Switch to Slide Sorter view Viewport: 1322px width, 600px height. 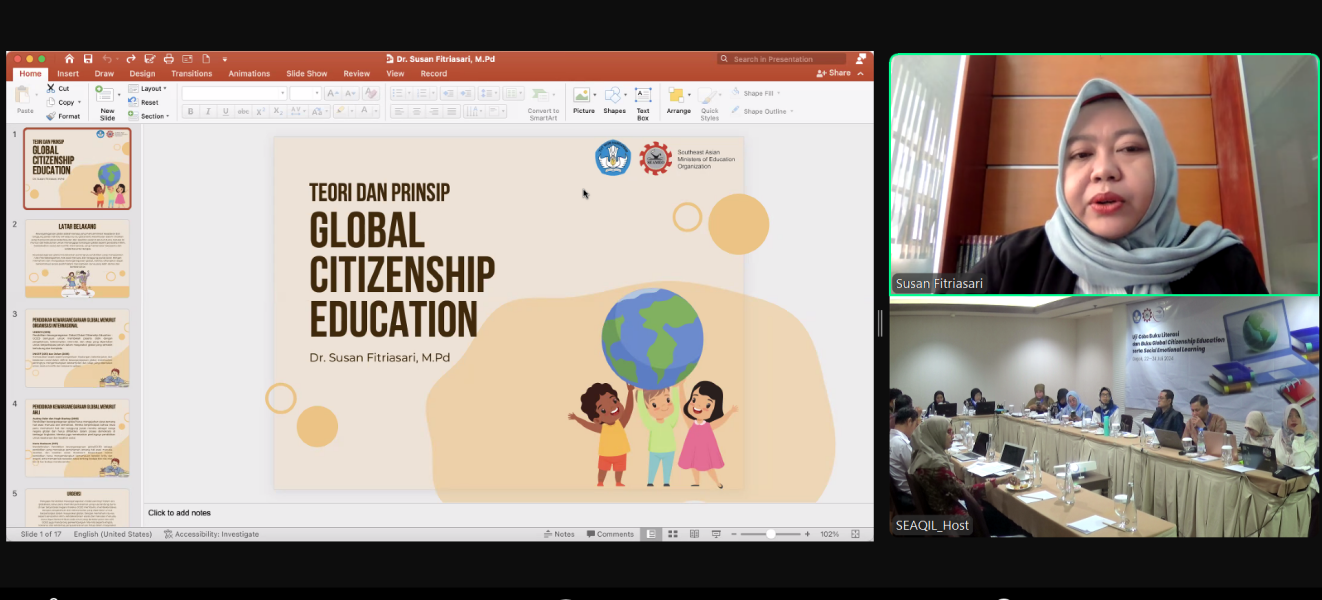[673, 534]
